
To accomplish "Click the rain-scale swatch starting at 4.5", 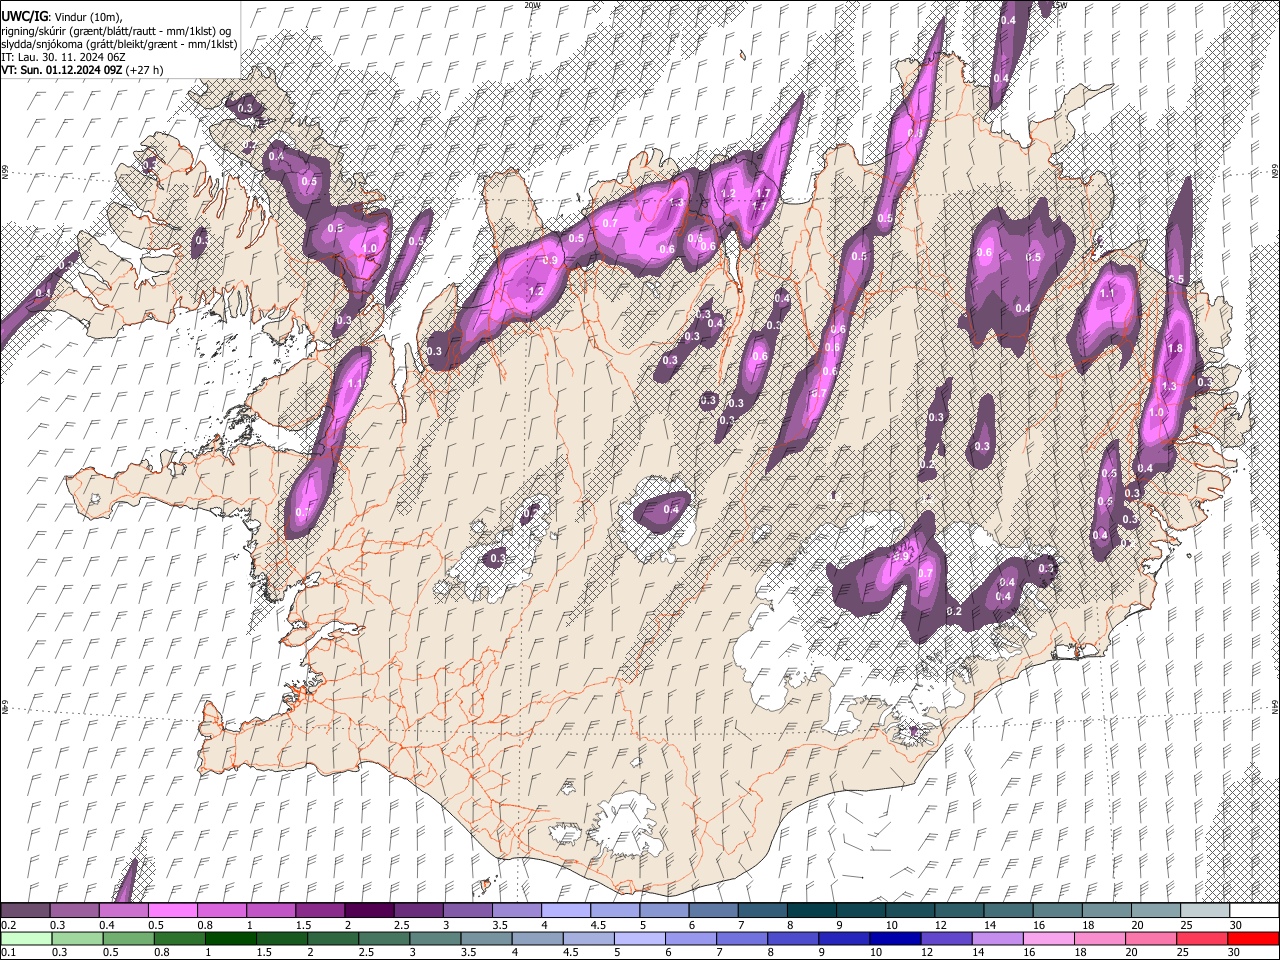I will (x=589, y=938).
